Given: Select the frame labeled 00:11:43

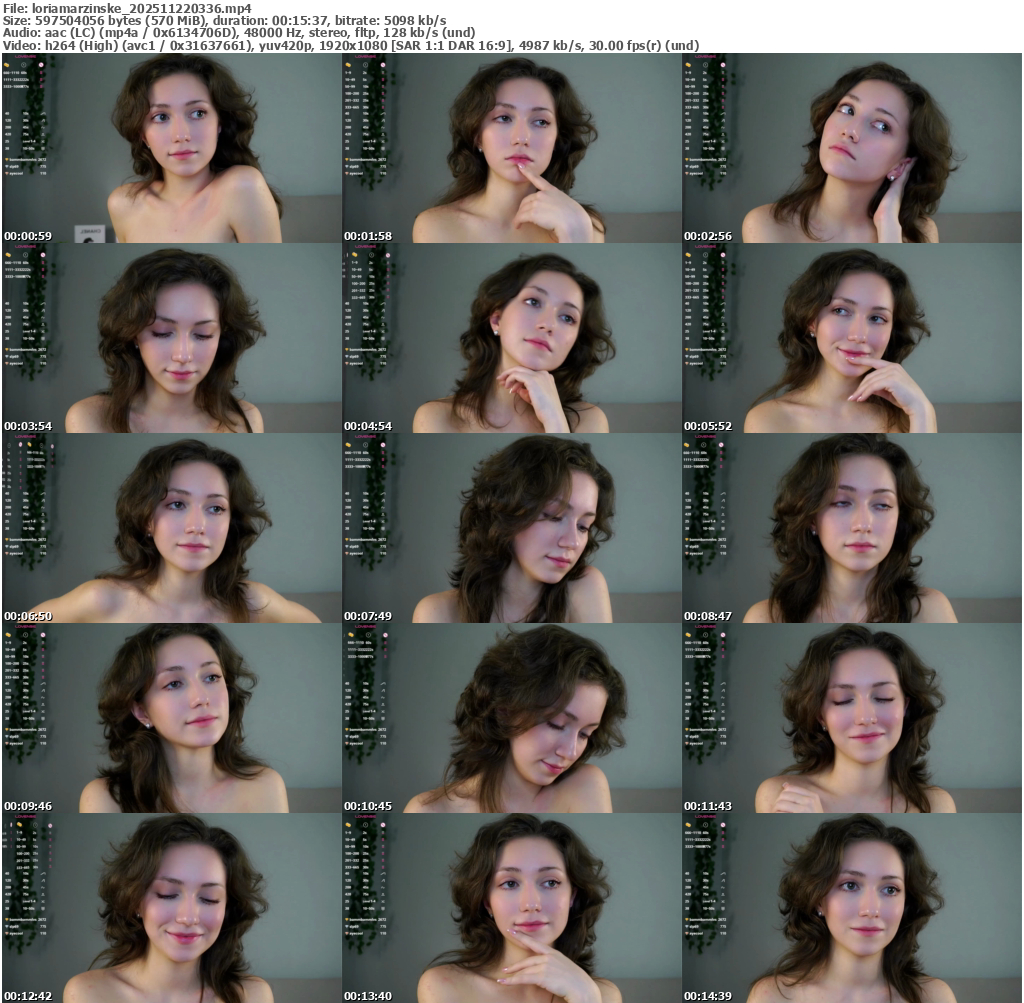Looking at the screenshot, I should pyautogui.click(x=852, y=718).
